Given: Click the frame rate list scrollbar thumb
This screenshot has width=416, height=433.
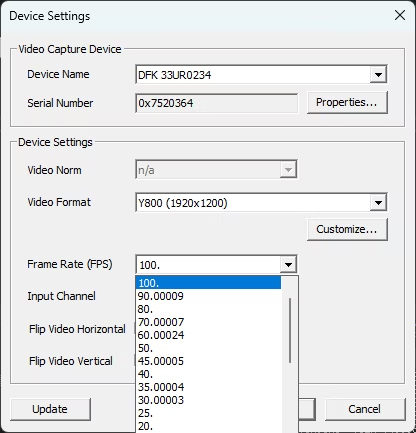Looking at the screenshot, I should click(290, 330).
